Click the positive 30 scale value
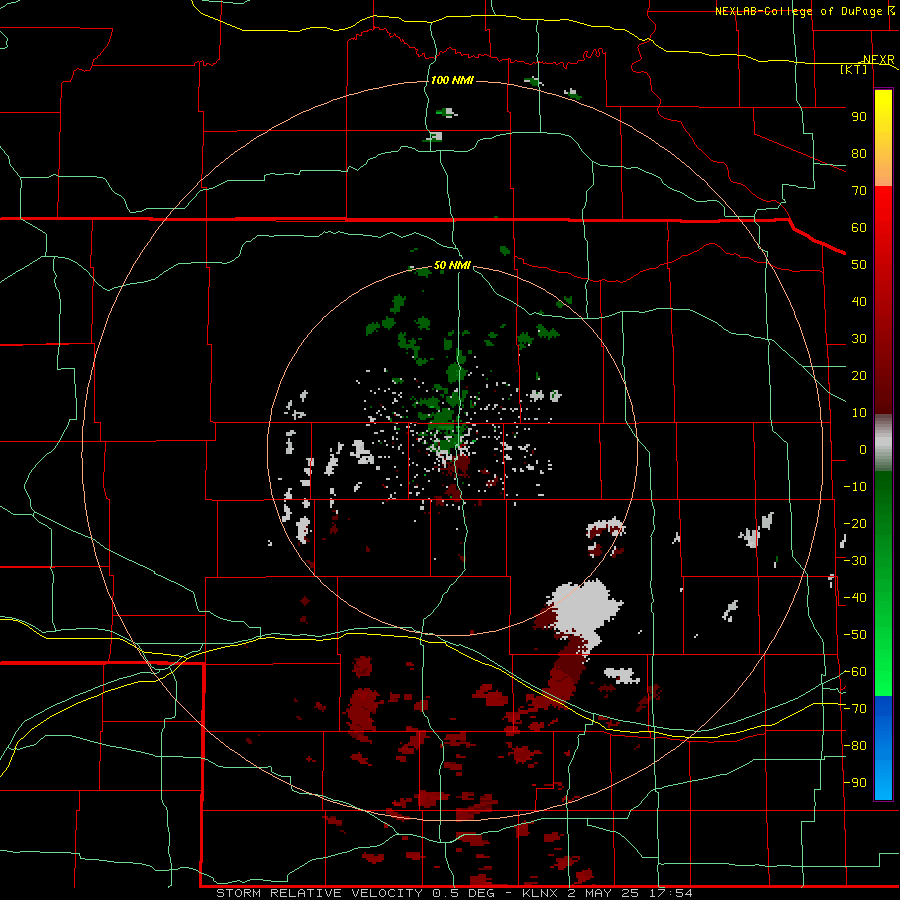Viewport: 900px width, 900px height. click(x=859, y=339)
